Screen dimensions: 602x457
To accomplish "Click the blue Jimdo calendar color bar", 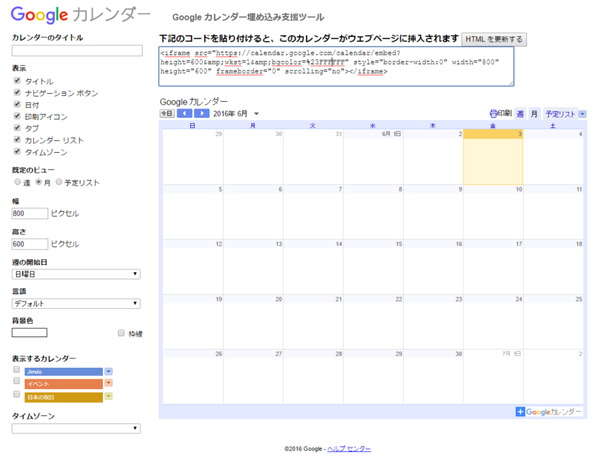I will (64, 372).
